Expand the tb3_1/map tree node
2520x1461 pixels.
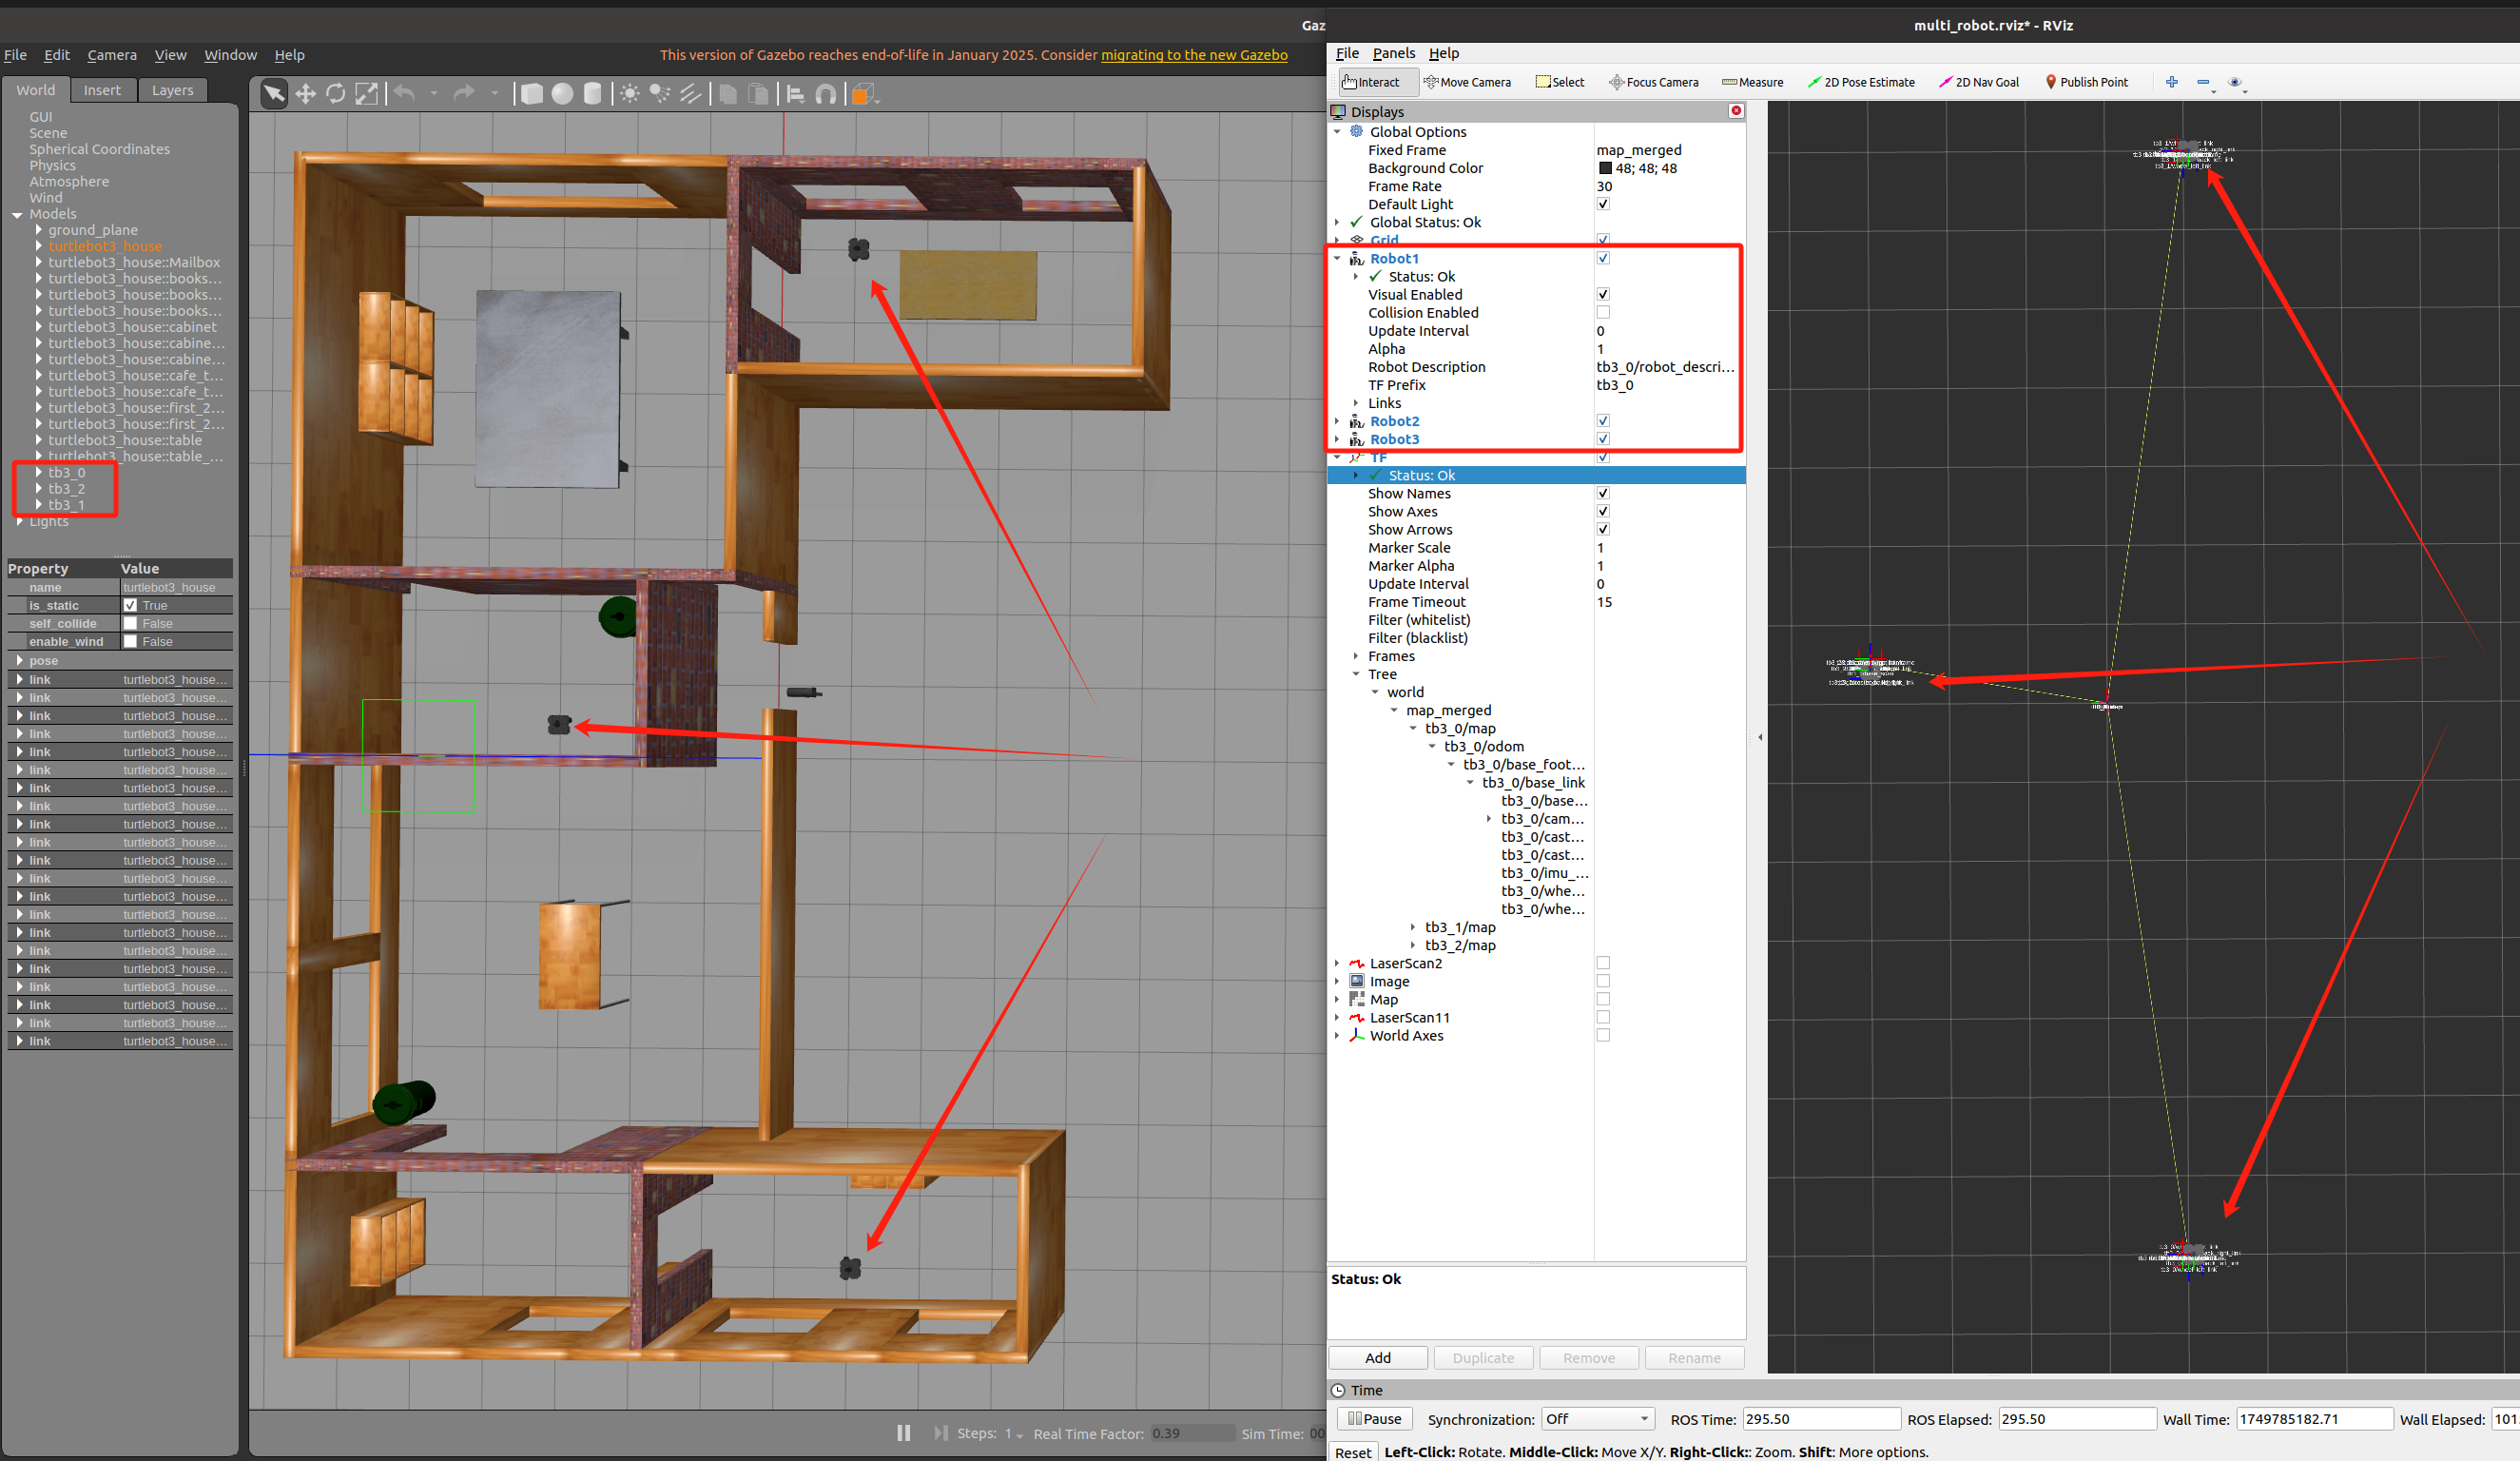click(x=1413, y=927)
